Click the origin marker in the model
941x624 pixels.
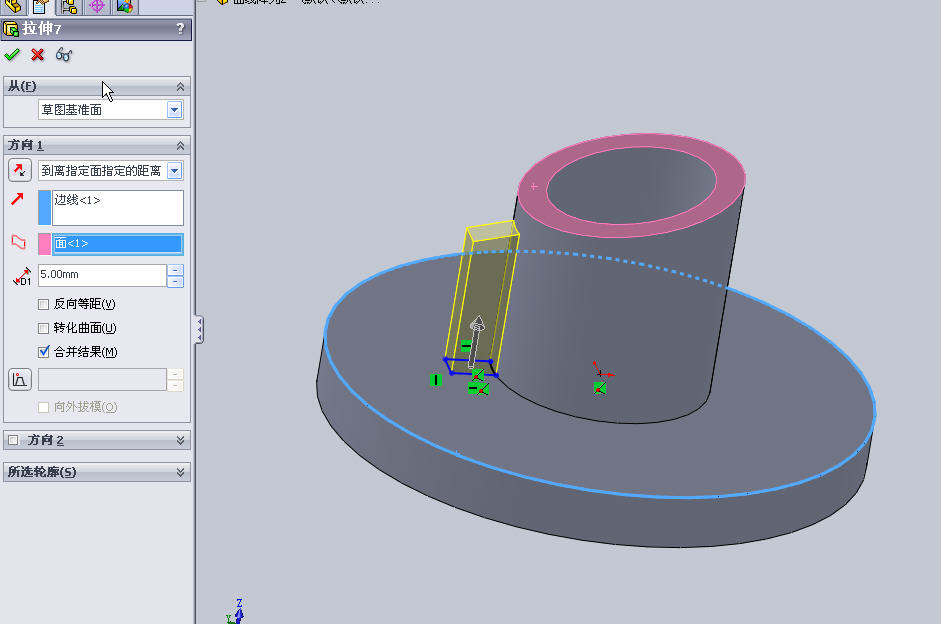click(601, 372)
